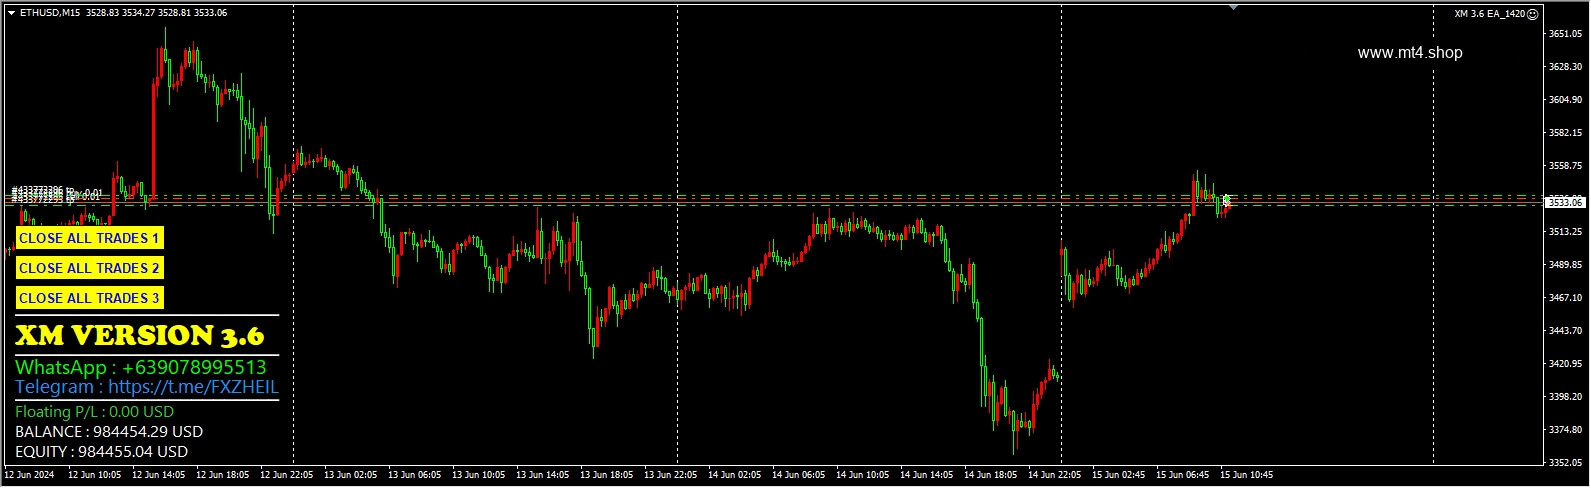1591x488 pixels.
Task: Click price scale value 3420.95
Action: coord(1565,364)
